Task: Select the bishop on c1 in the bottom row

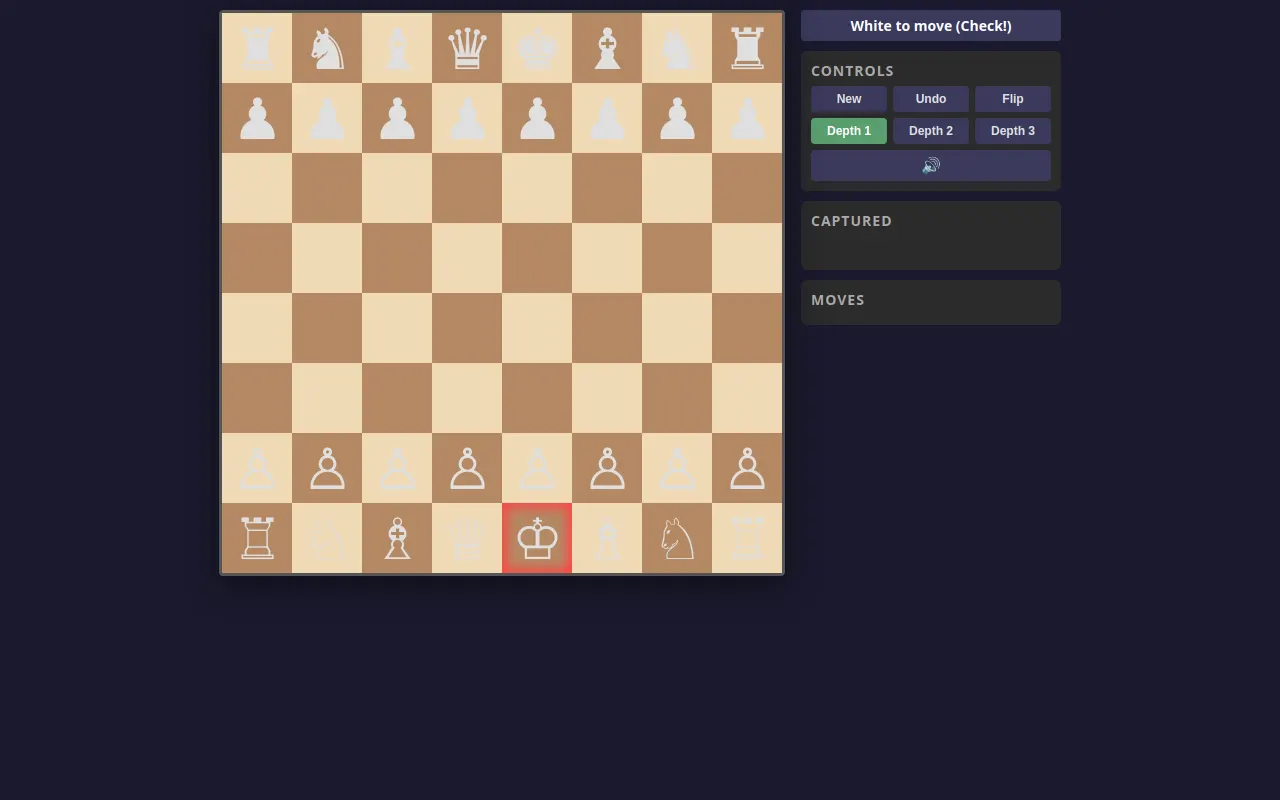Action: click(x=397, y=538)
